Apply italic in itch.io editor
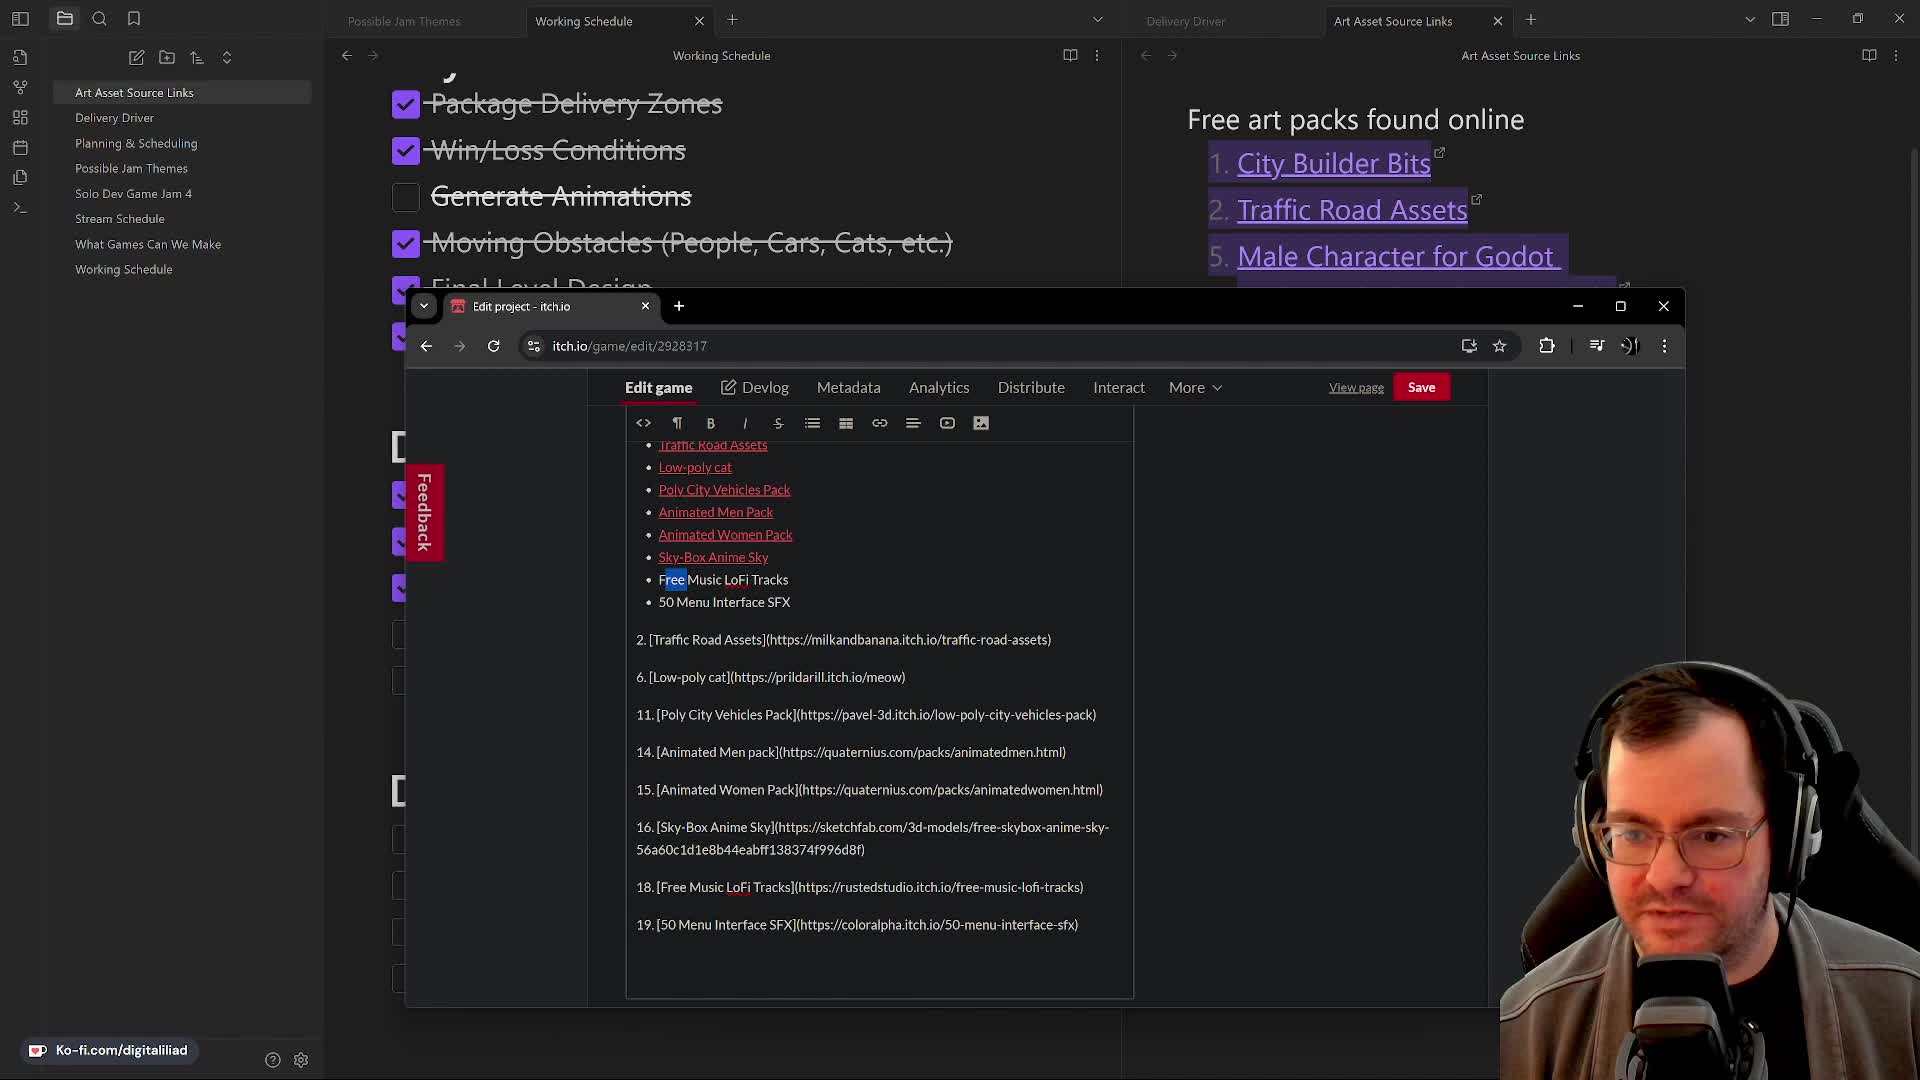The image size is (1920, 1080). click(745, 423)
